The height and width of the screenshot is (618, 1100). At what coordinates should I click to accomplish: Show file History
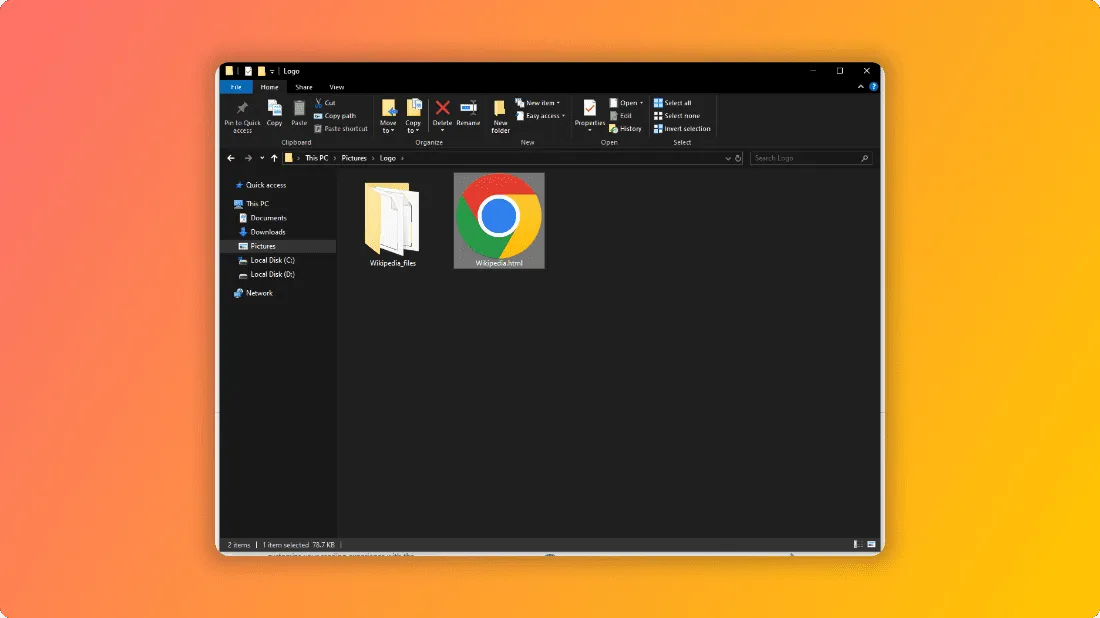(x=625, y=128)
